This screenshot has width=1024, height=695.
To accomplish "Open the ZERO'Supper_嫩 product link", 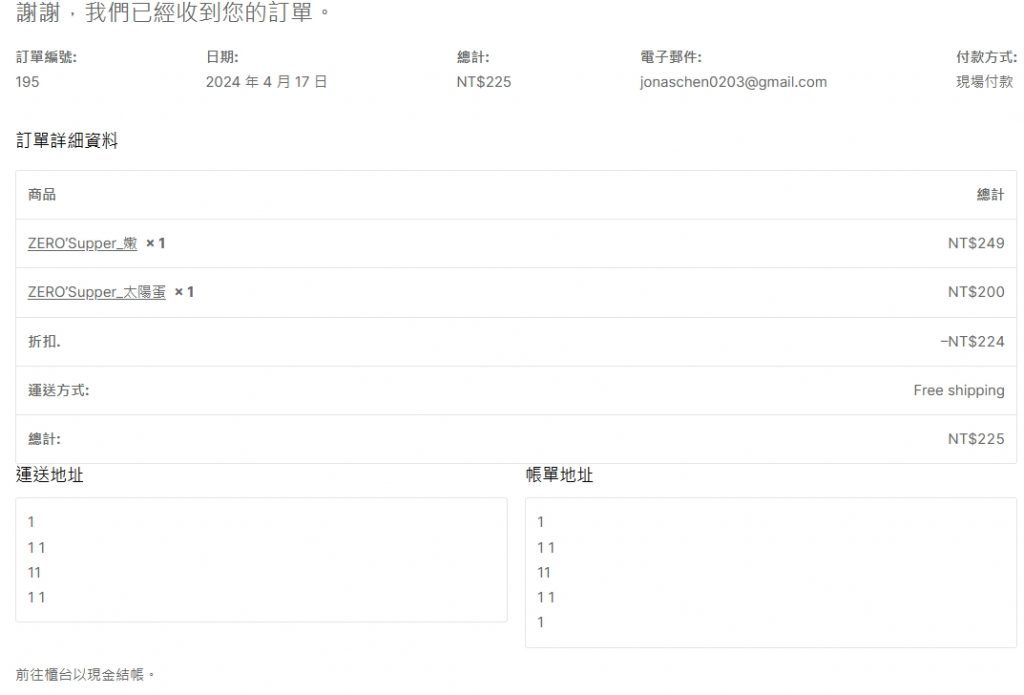I will point(82,243).
